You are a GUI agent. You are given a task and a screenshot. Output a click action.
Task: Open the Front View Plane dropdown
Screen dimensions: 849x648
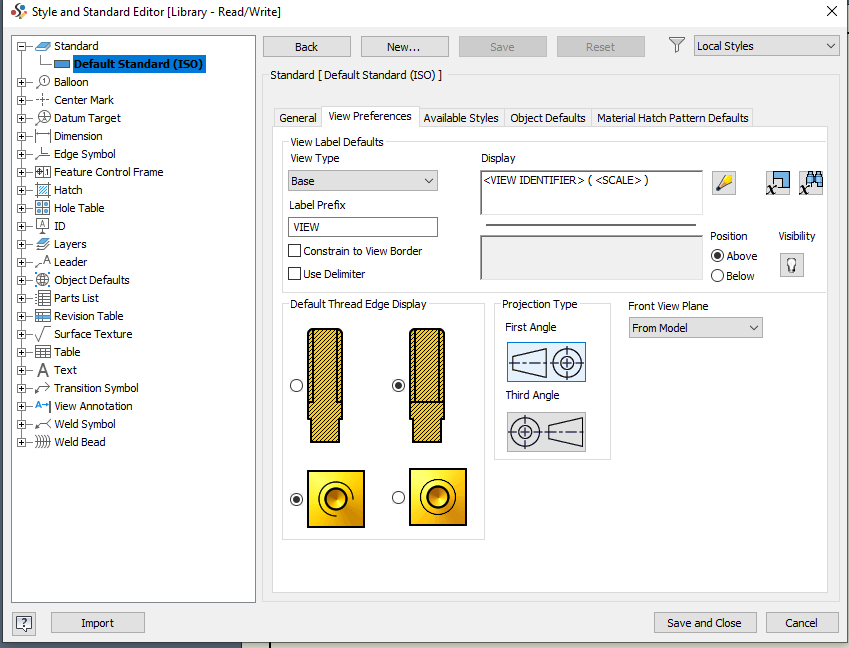point(694,327)
